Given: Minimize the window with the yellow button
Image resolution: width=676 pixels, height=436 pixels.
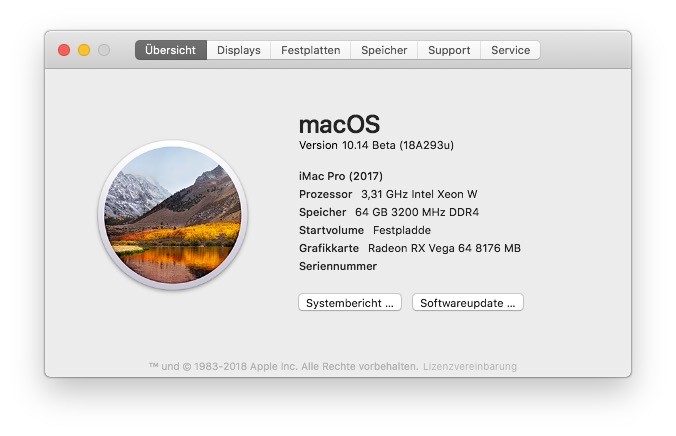Looking at the screenshot, I should click(84, 50).
